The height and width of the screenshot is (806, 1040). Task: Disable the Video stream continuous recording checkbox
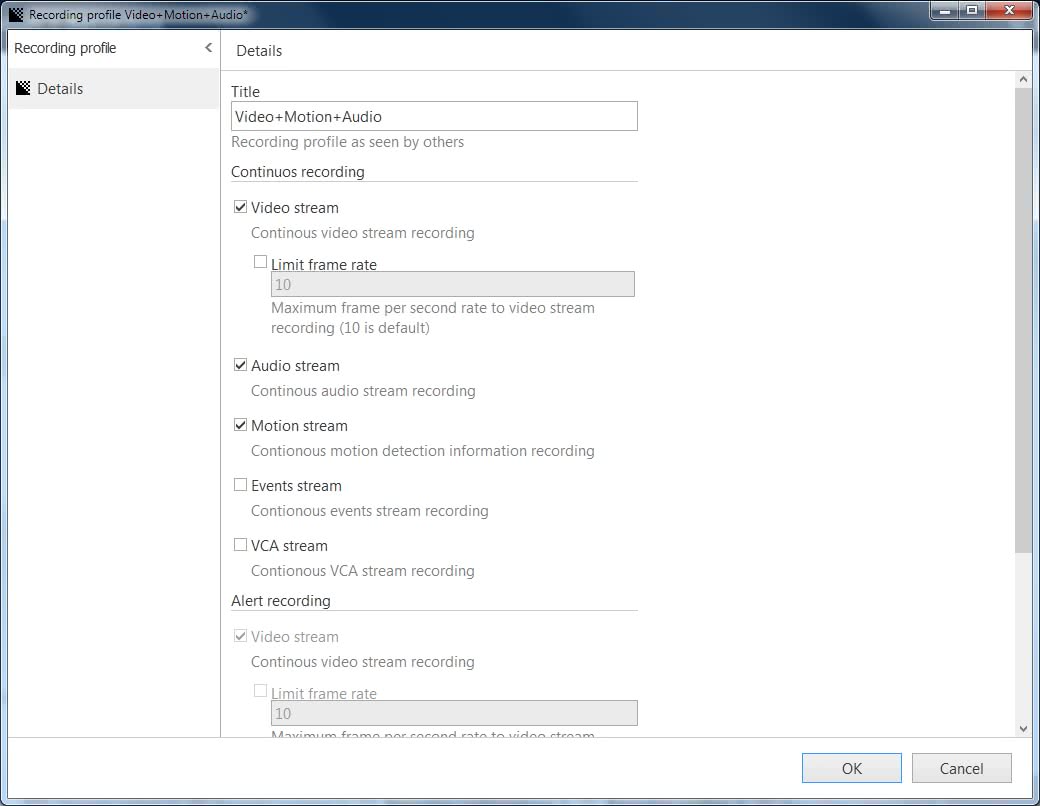pyautogui.click(x=240, y=206)
